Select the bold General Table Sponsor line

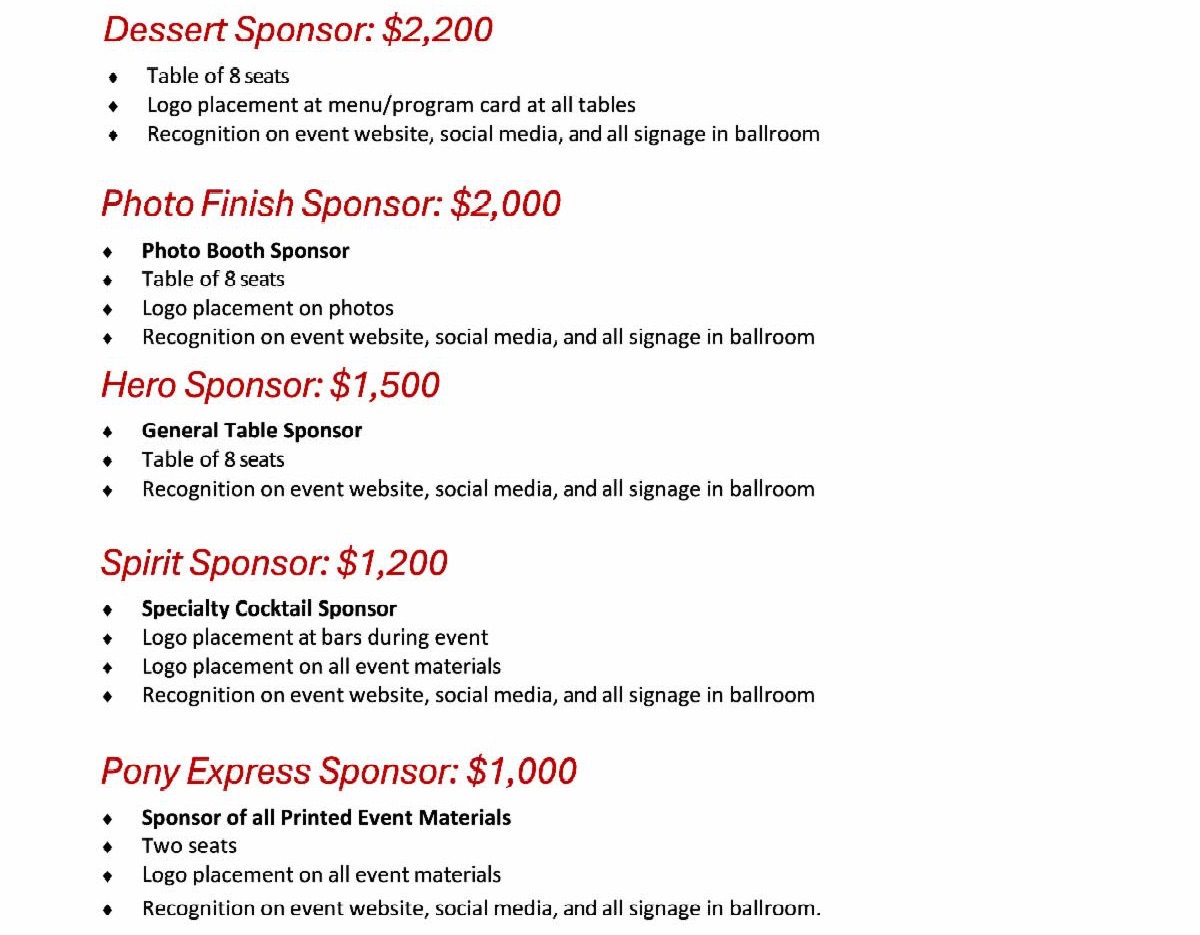[x=251, y=431]
